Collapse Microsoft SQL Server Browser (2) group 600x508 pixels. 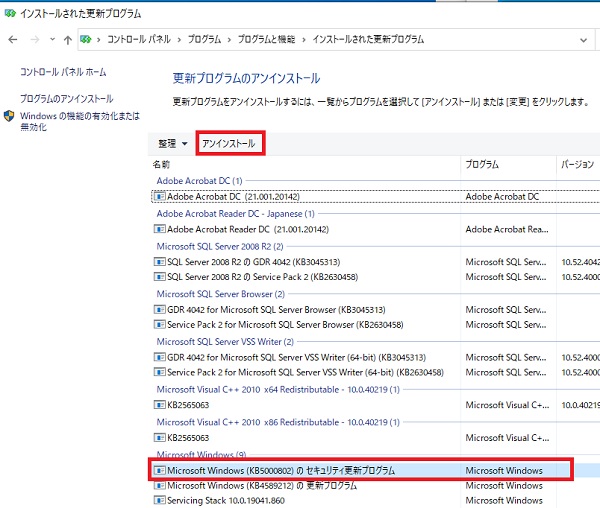(221, 294)
